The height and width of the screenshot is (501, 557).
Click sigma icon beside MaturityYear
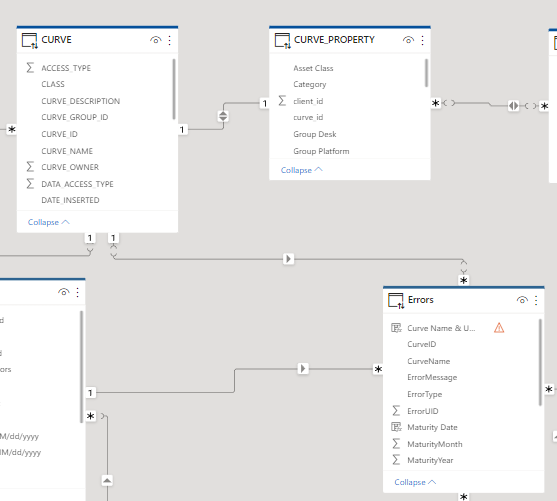[396, 460]
